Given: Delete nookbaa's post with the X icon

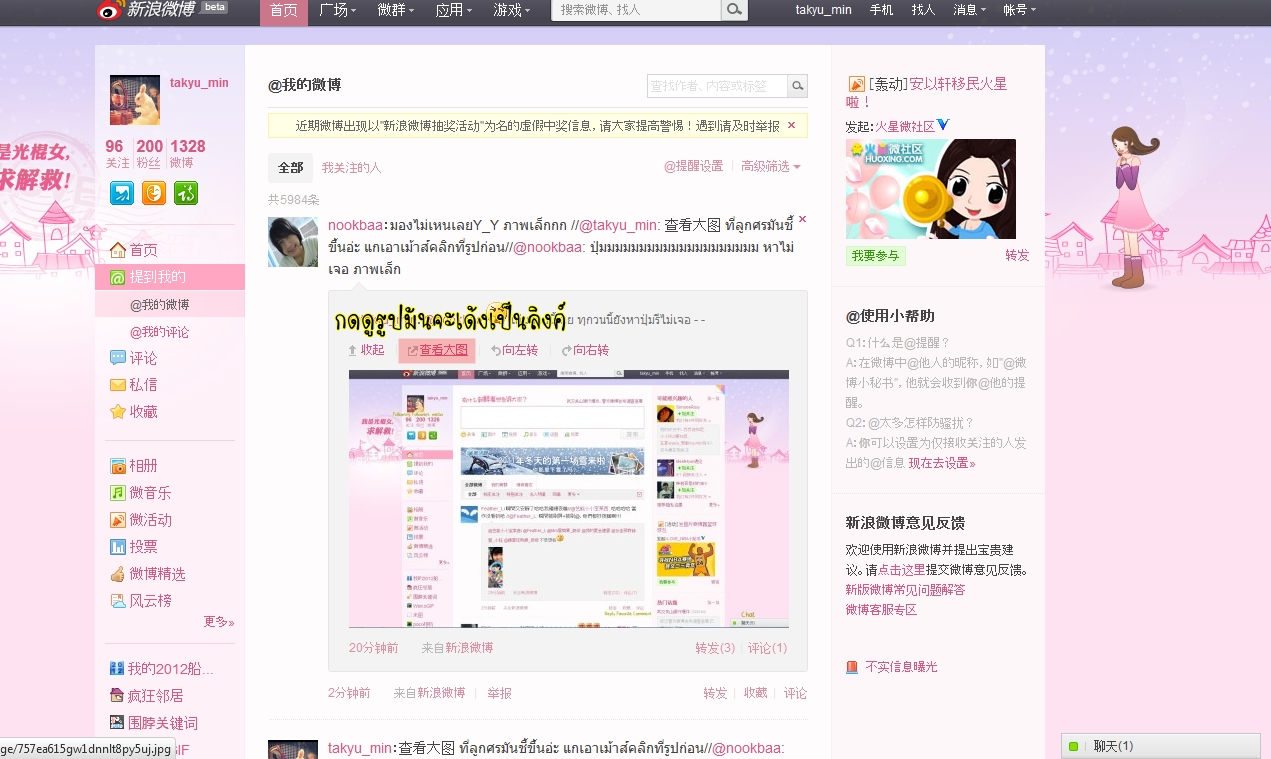Looking at the screenshot, I should coord(802,219).
